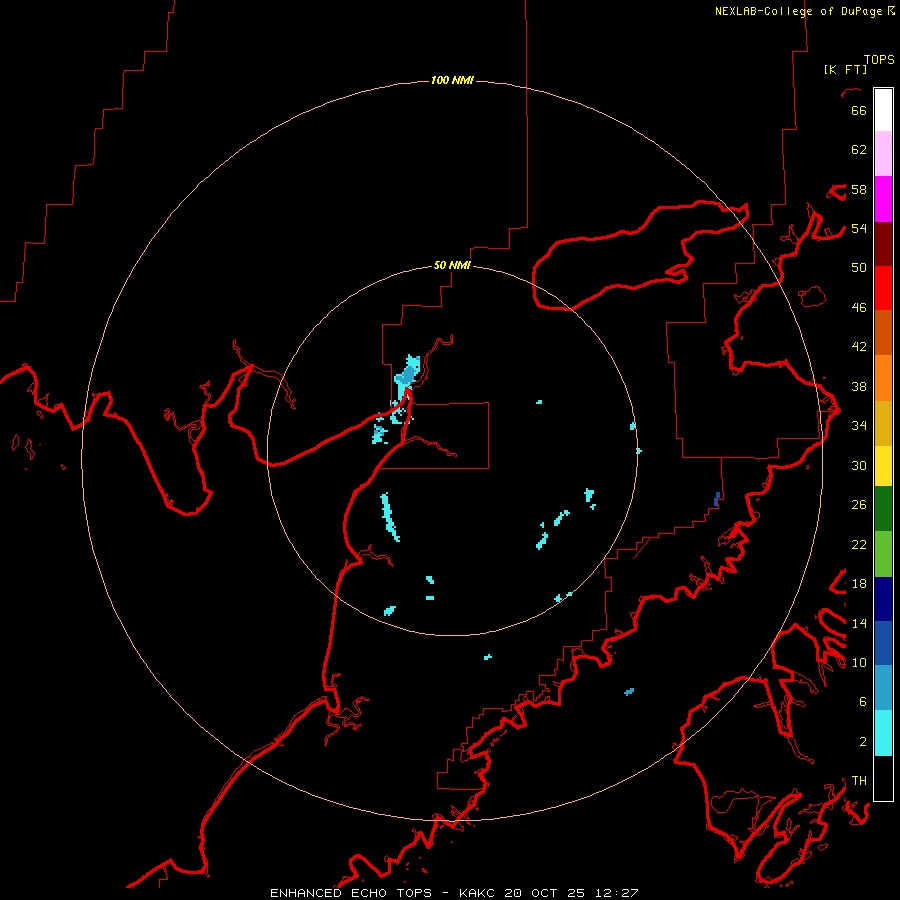Click the white color swatch in legend
This screenshot has height=900, width=900.
[883, 110]
